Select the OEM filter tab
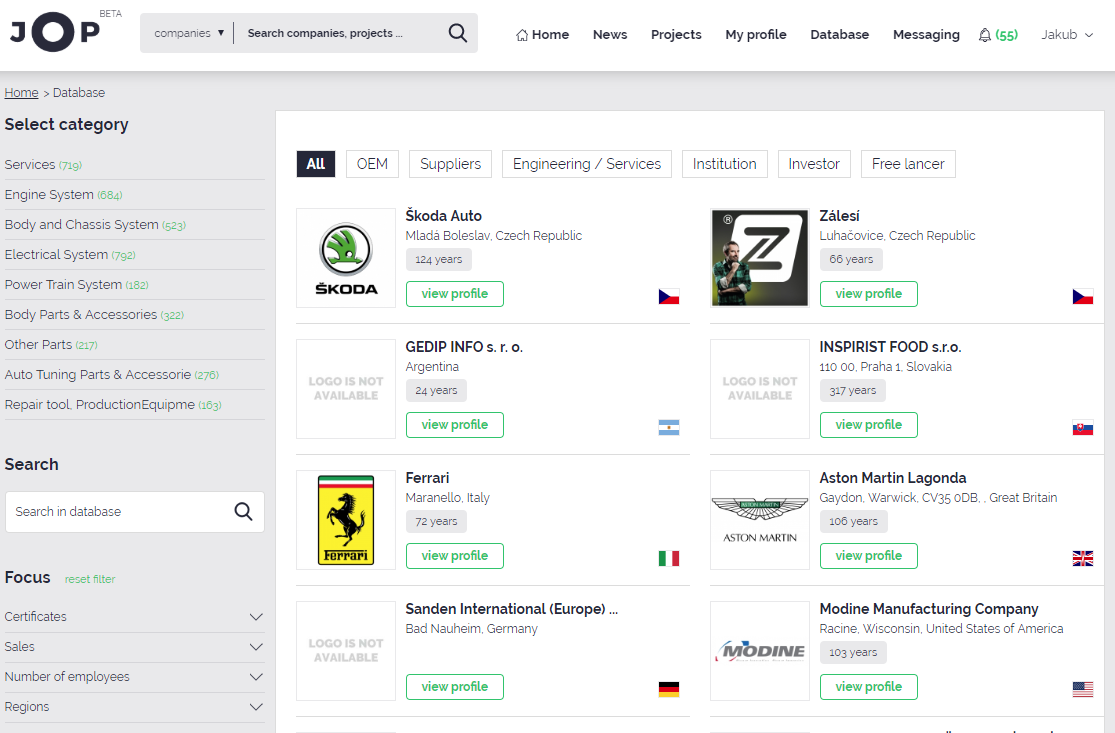The image size is (1115, 733). coord(372,164)
